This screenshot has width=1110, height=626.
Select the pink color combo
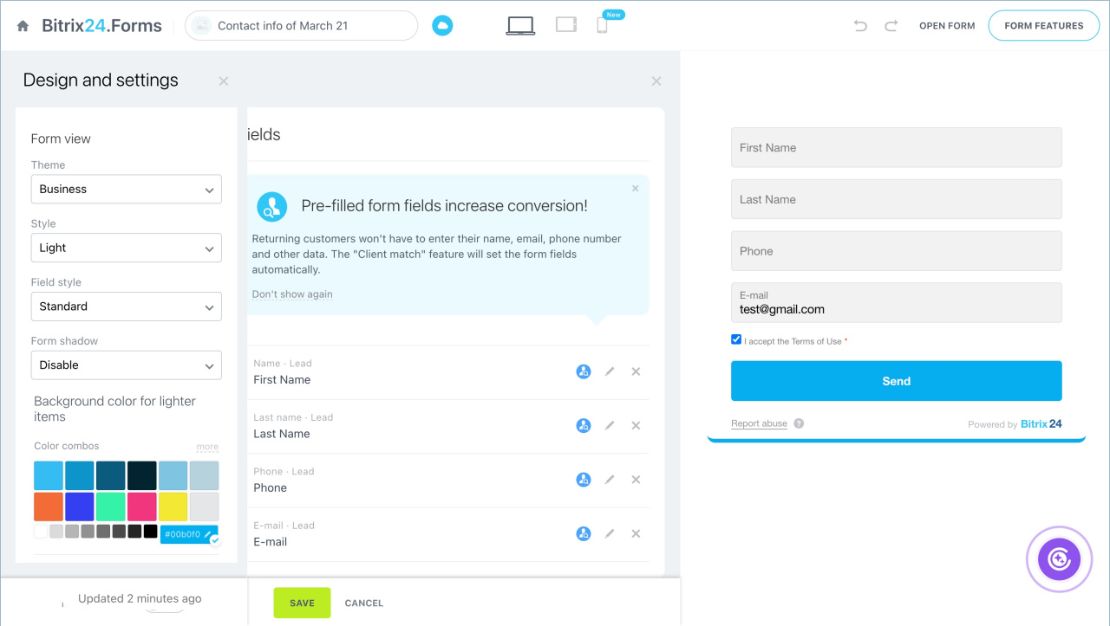pos(142,507)
